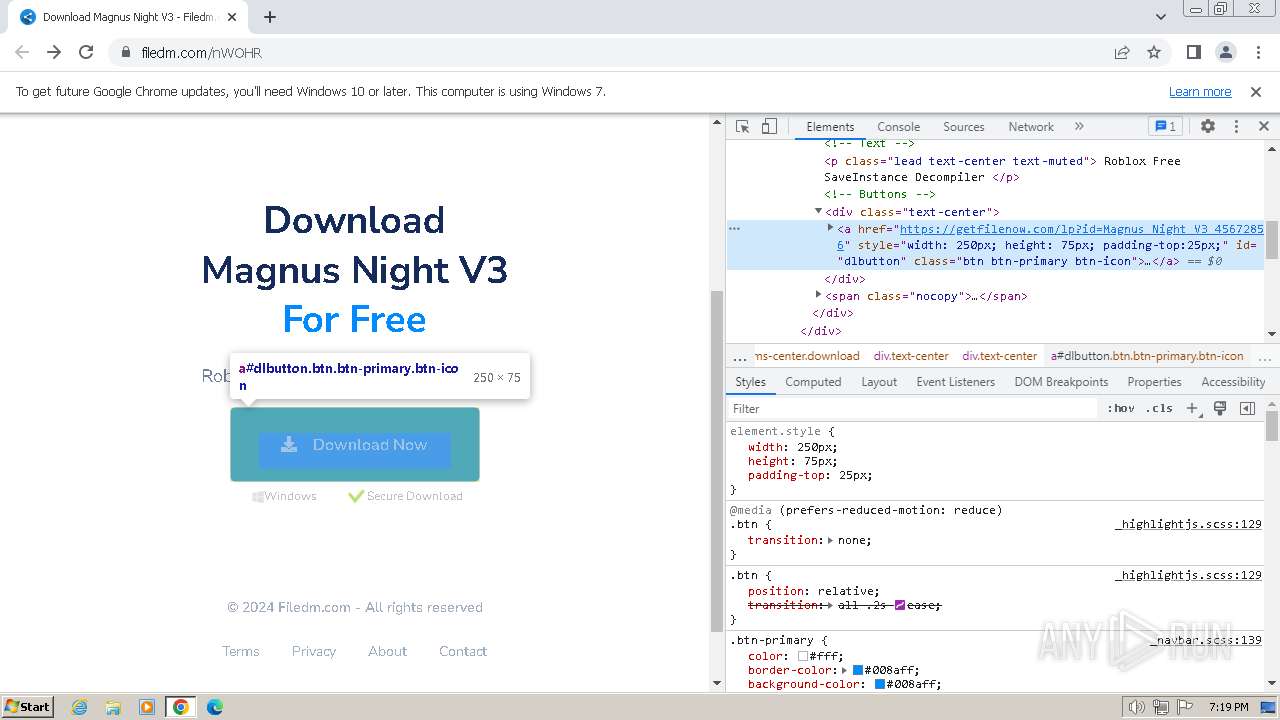Open DevTools customize three-dot menu
The width and height of the screenshot is (1280, 720).
tap(1236, 127)
